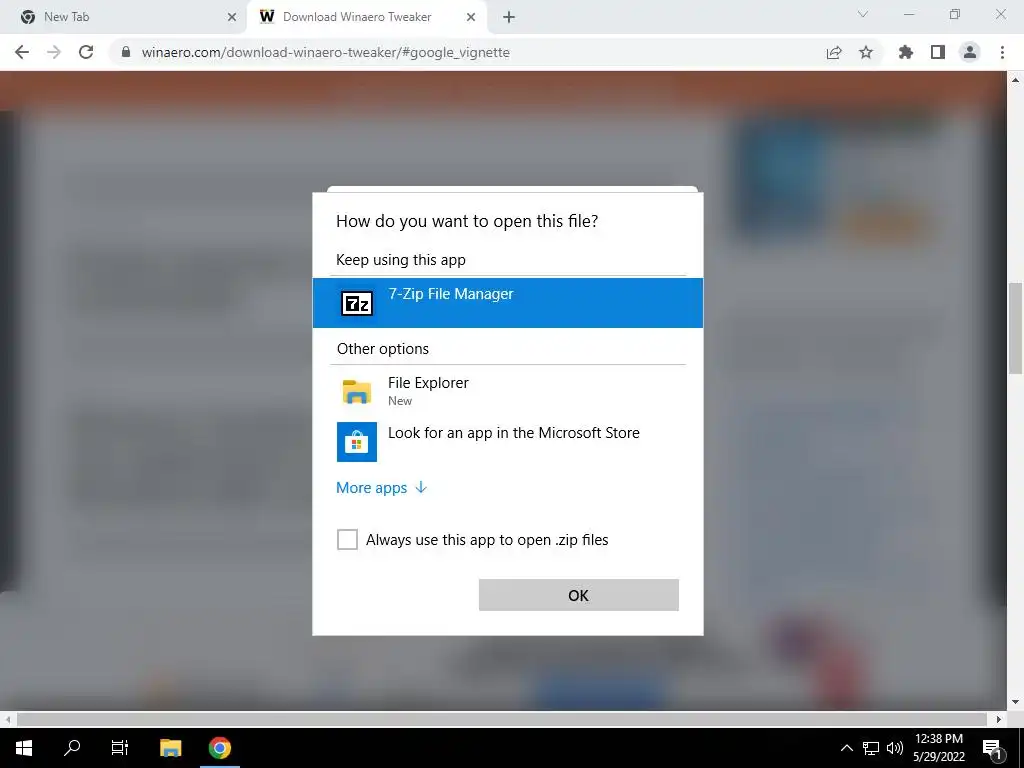Click the page vertical scrollbar thumb

[x=1015, y=328]
